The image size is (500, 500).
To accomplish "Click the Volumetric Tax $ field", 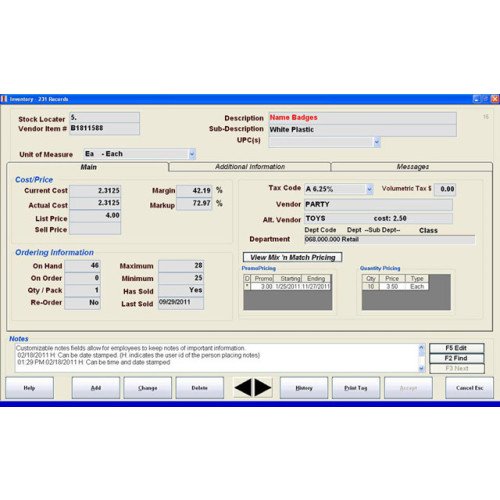I will click(445, 189).
